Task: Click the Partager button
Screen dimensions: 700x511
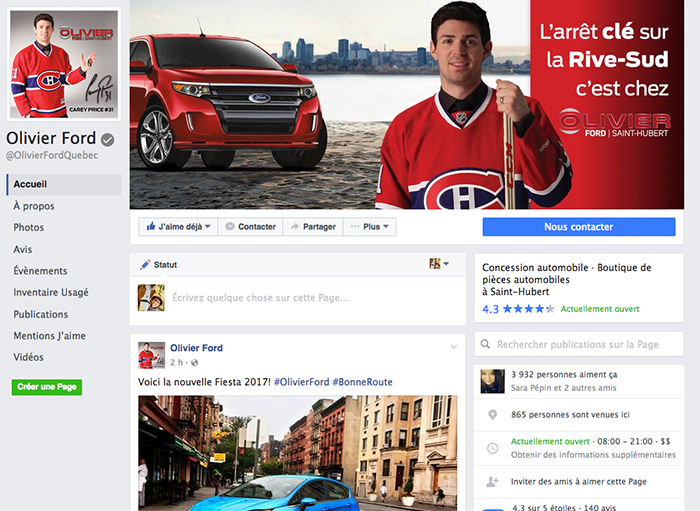Action: (x=312, y=227)
